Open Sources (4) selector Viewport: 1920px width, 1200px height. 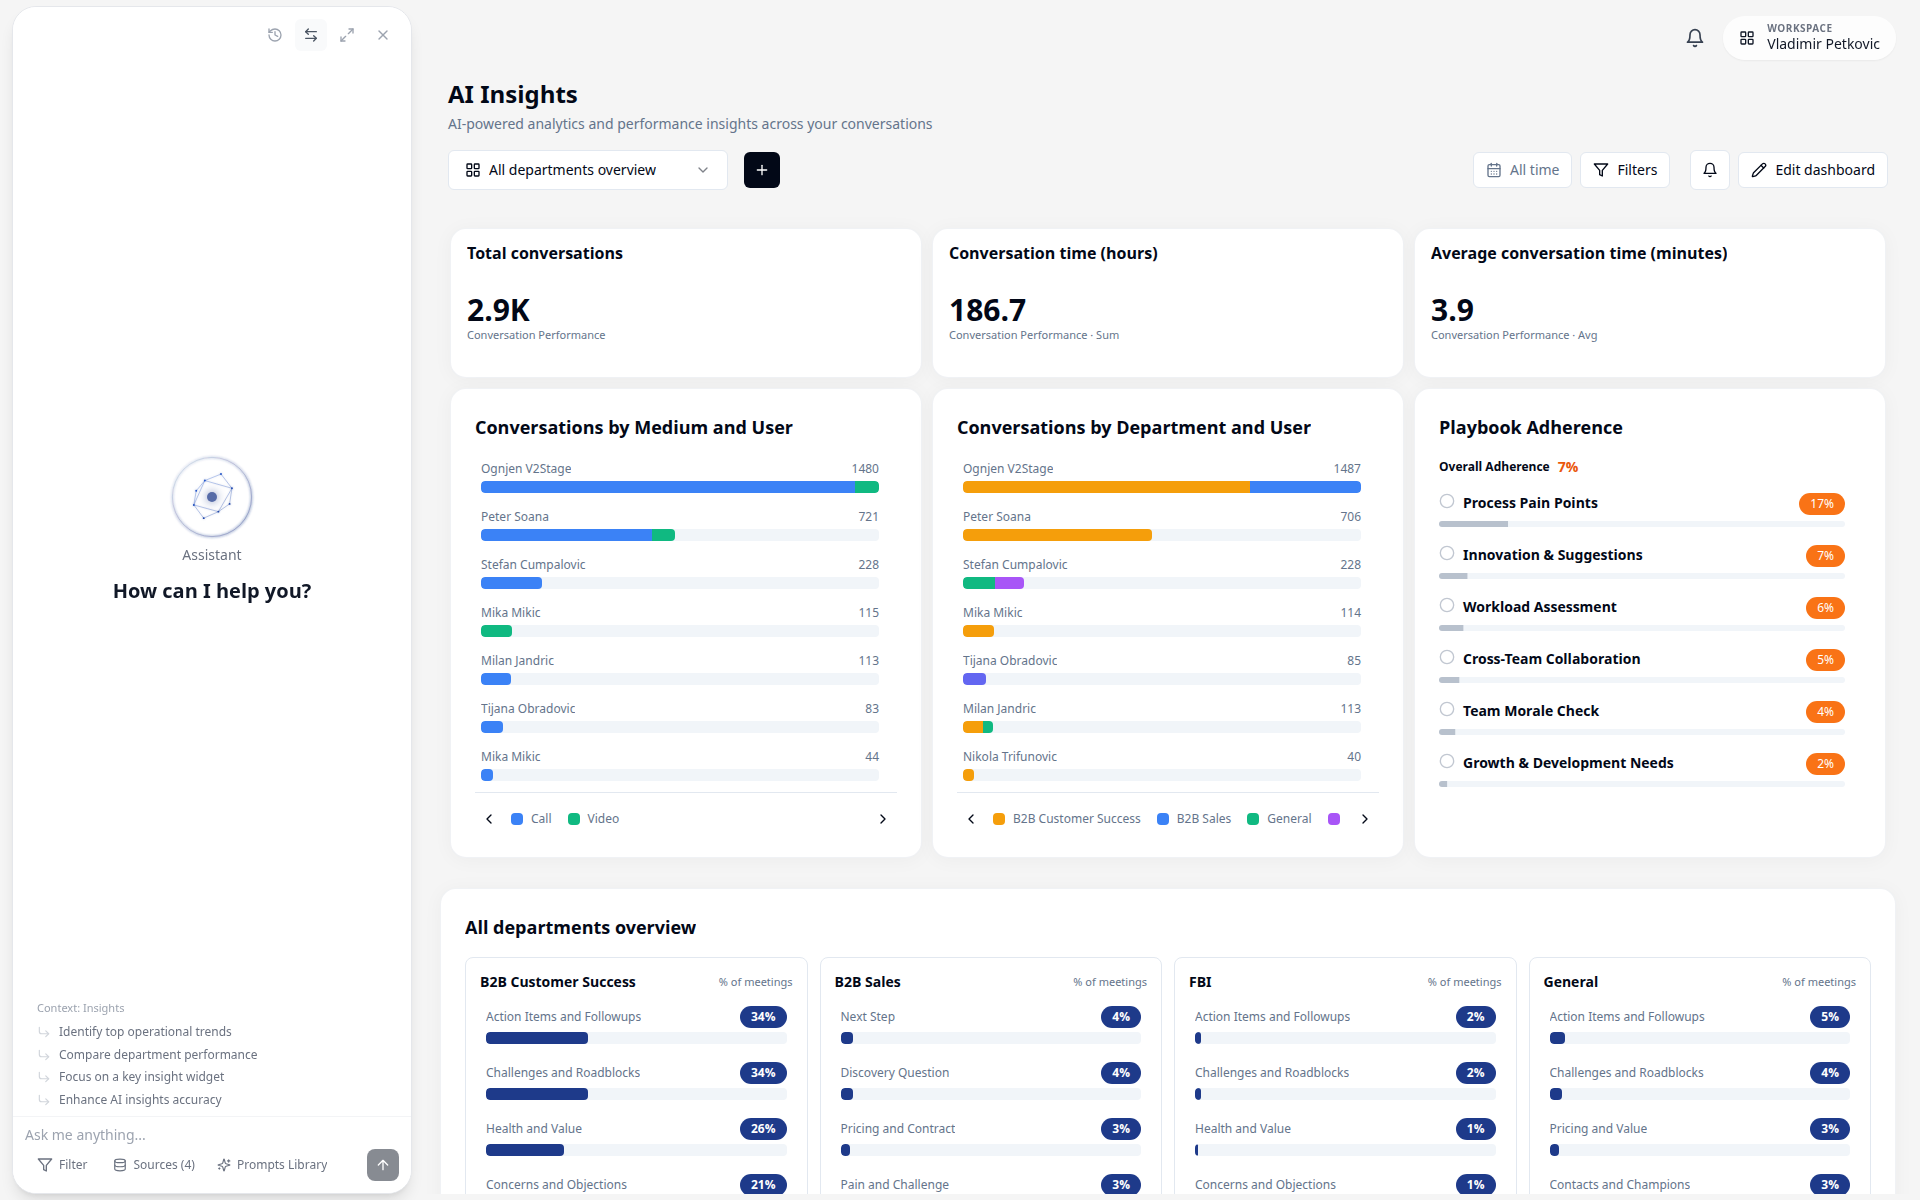(154, 1165)
